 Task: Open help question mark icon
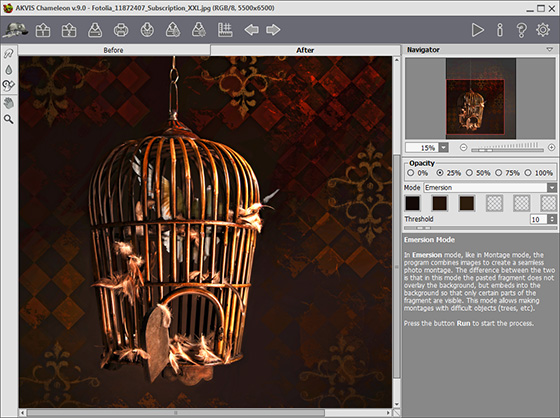[521, 30]
